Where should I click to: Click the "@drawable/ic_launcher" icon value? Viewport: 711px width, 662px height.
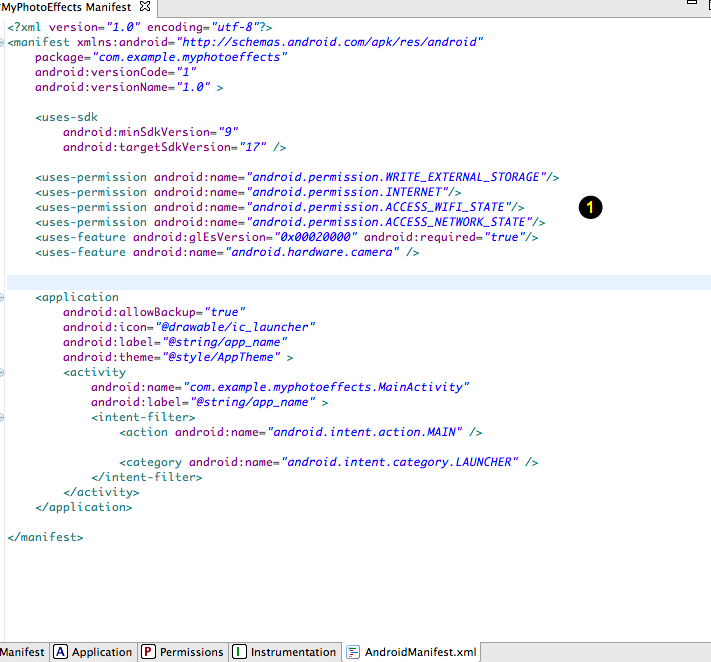pyautogui.click(x=235, y=327)
